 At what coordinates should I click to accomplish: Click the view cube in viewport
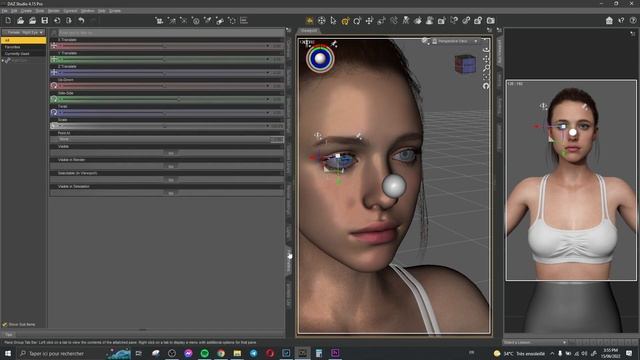coord(465,64)
